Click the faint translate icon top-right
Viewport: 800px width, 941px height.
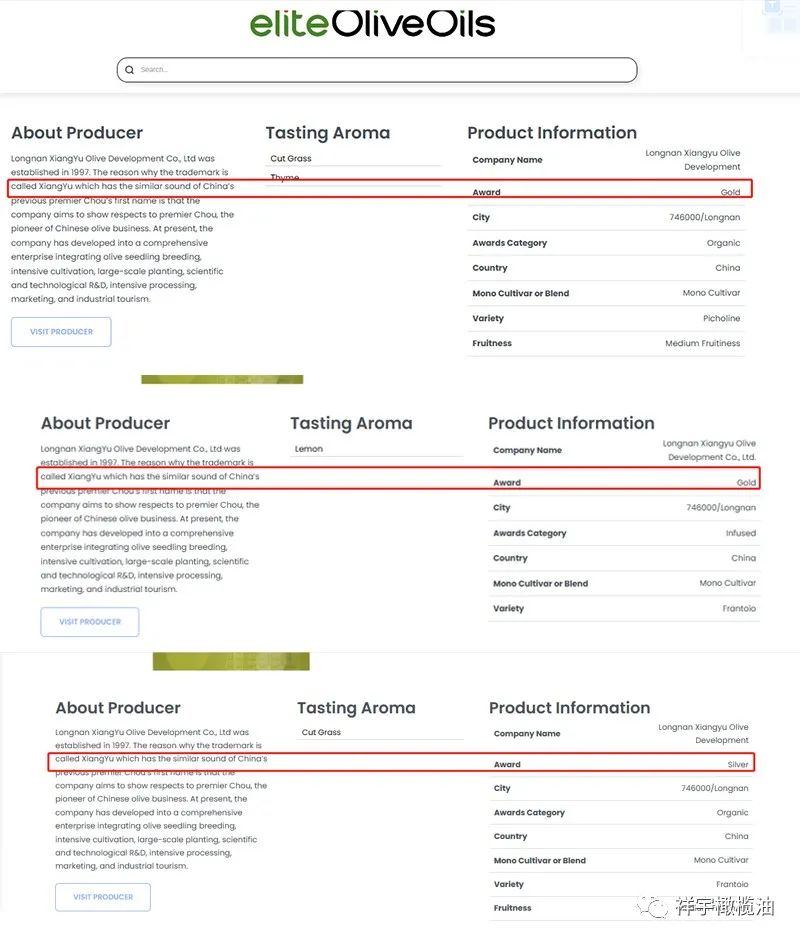coord(771,8)
